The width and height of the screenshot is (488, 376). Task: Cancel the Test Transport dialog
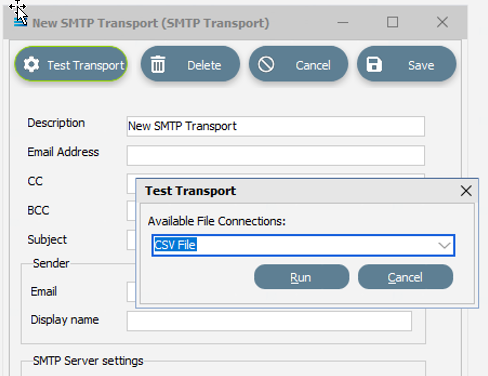point(405,277)
